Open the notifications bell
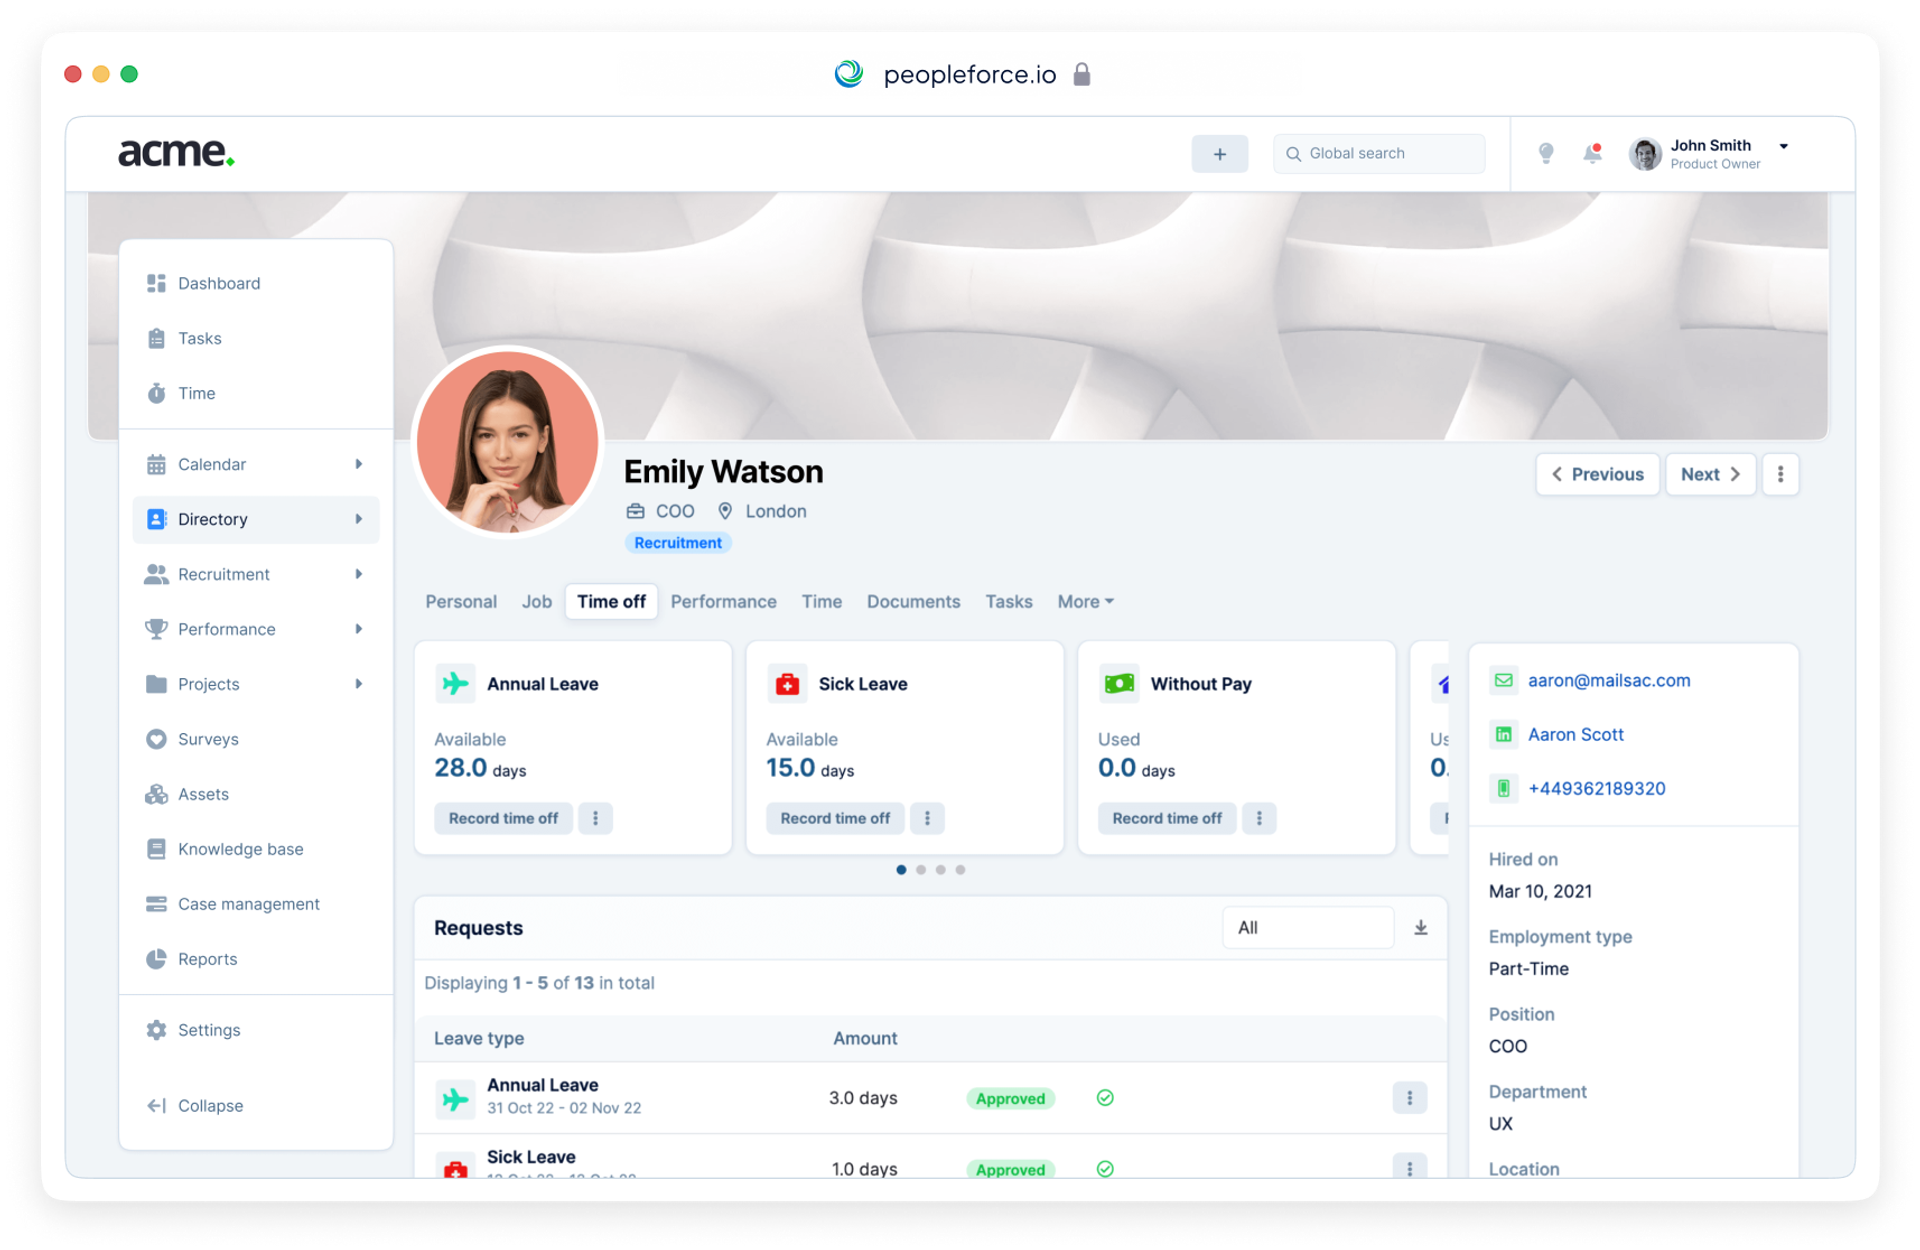The height and width of the screenshot is (1250, 1920). coord(1592,153)
